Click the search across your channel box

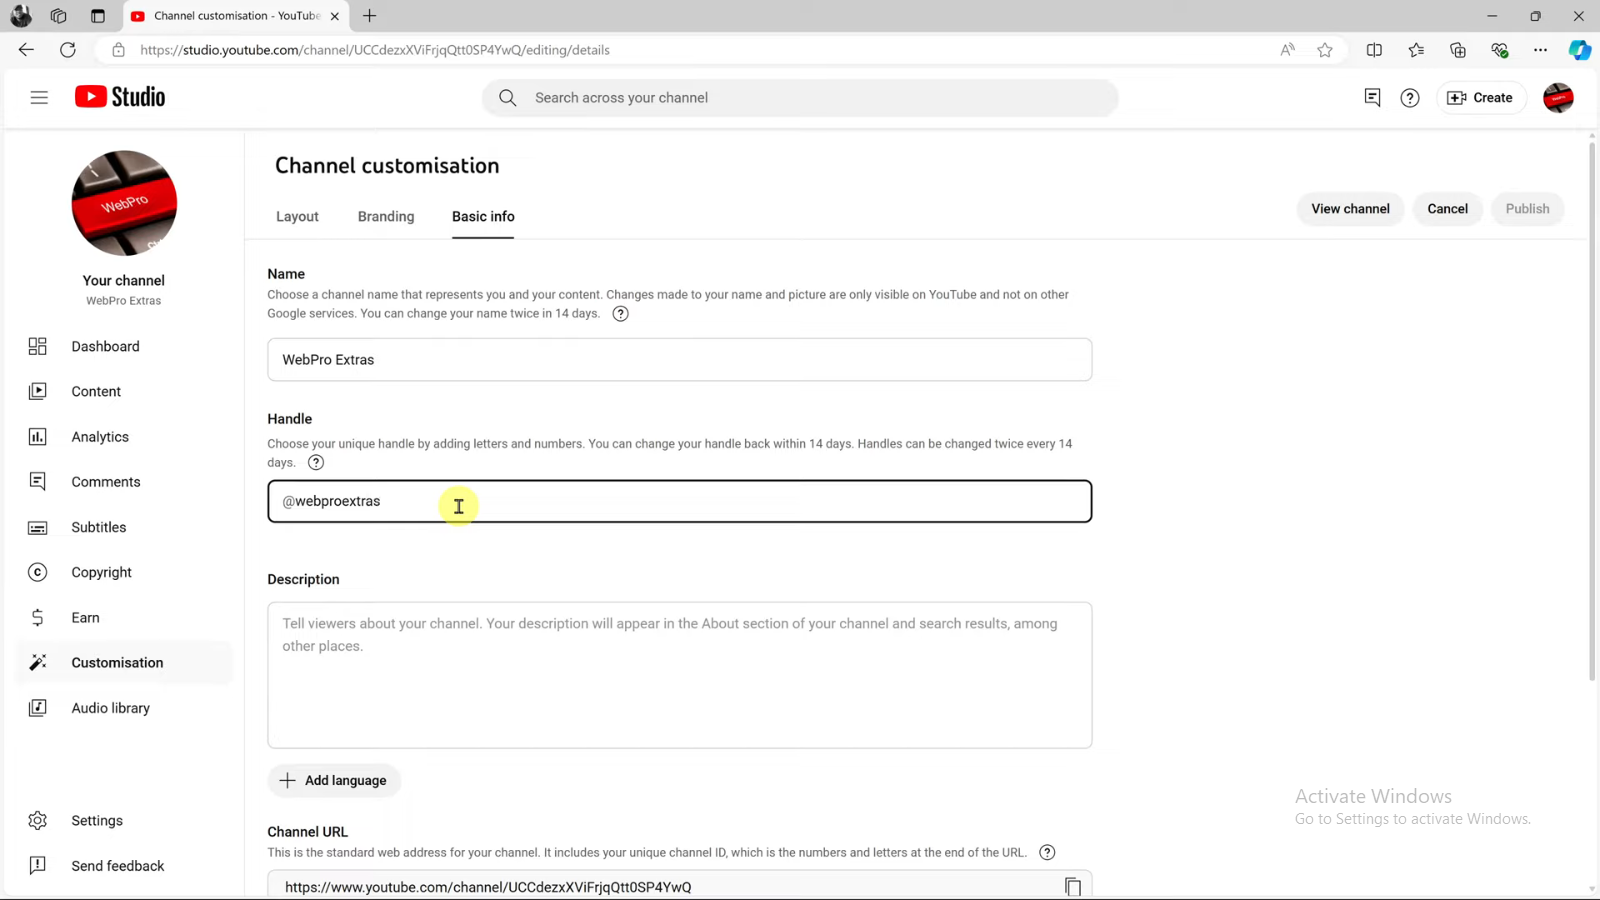(x=799, y=98)
